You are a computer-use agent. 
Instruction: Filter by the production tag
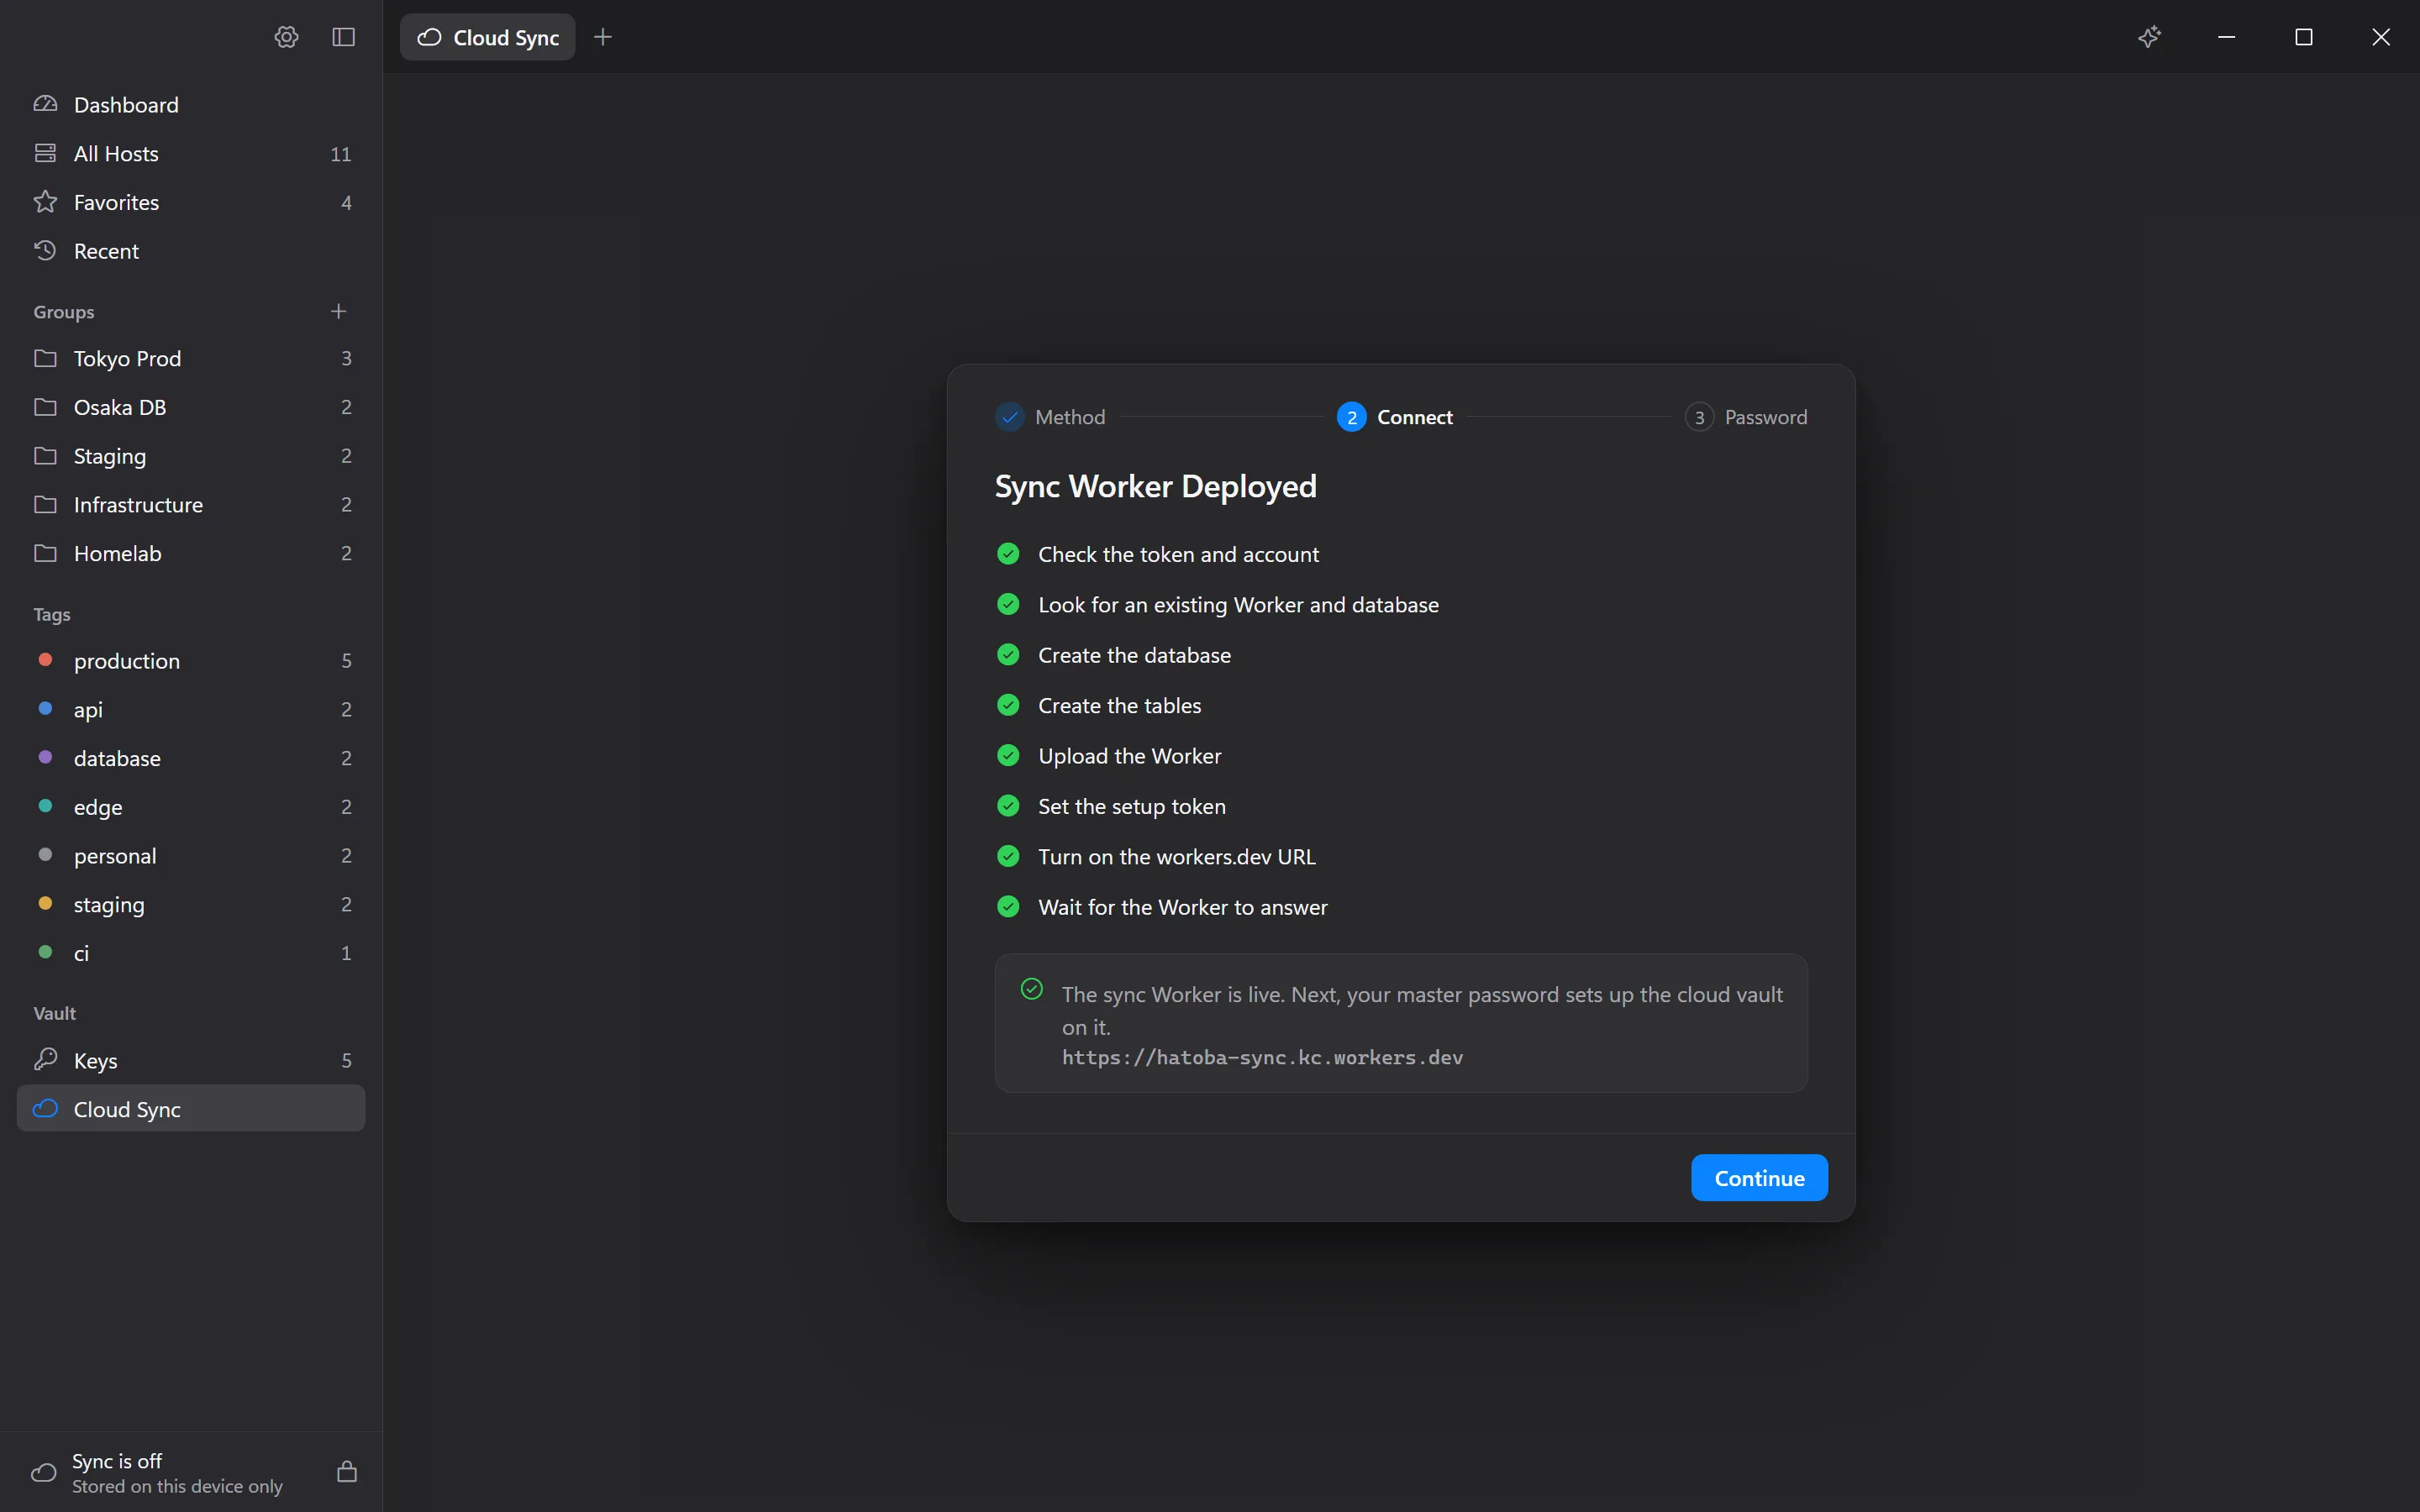coord(191,661)
